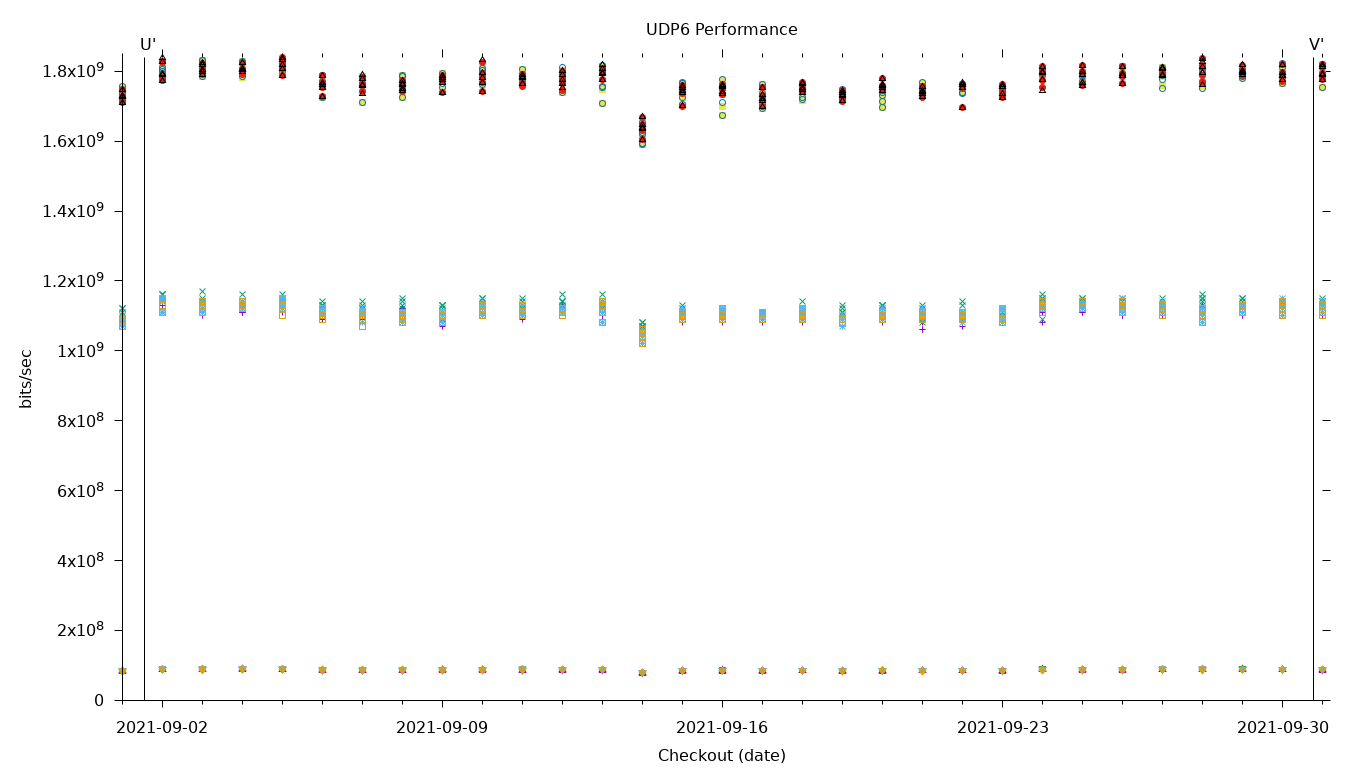Click the 1.4x10^9 y-axis value
The image size is (1360, 768).
71,210
